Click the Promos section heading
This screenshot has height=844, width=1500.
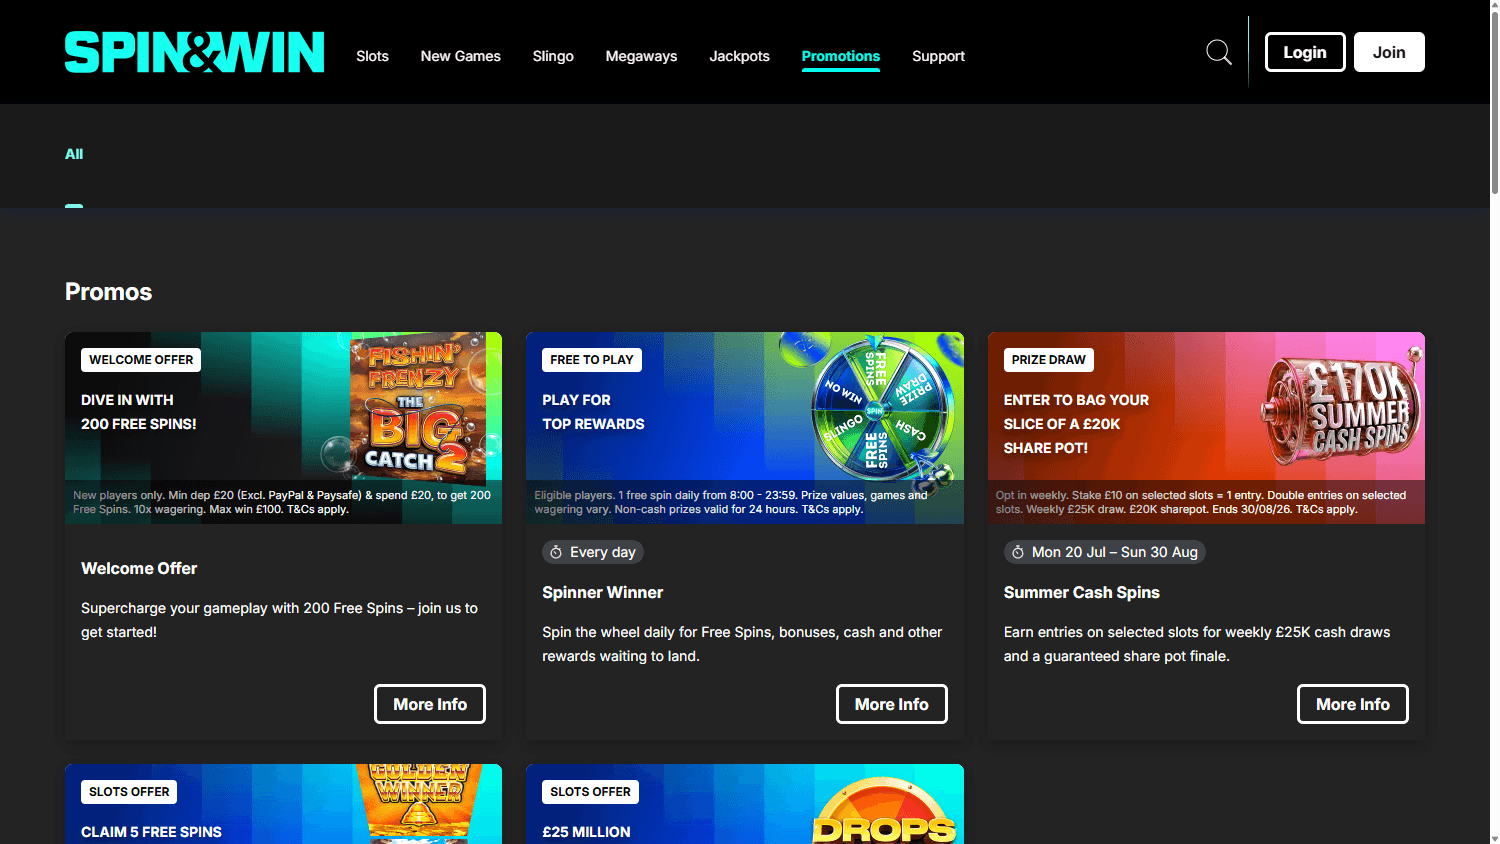(x=108, y=292)
